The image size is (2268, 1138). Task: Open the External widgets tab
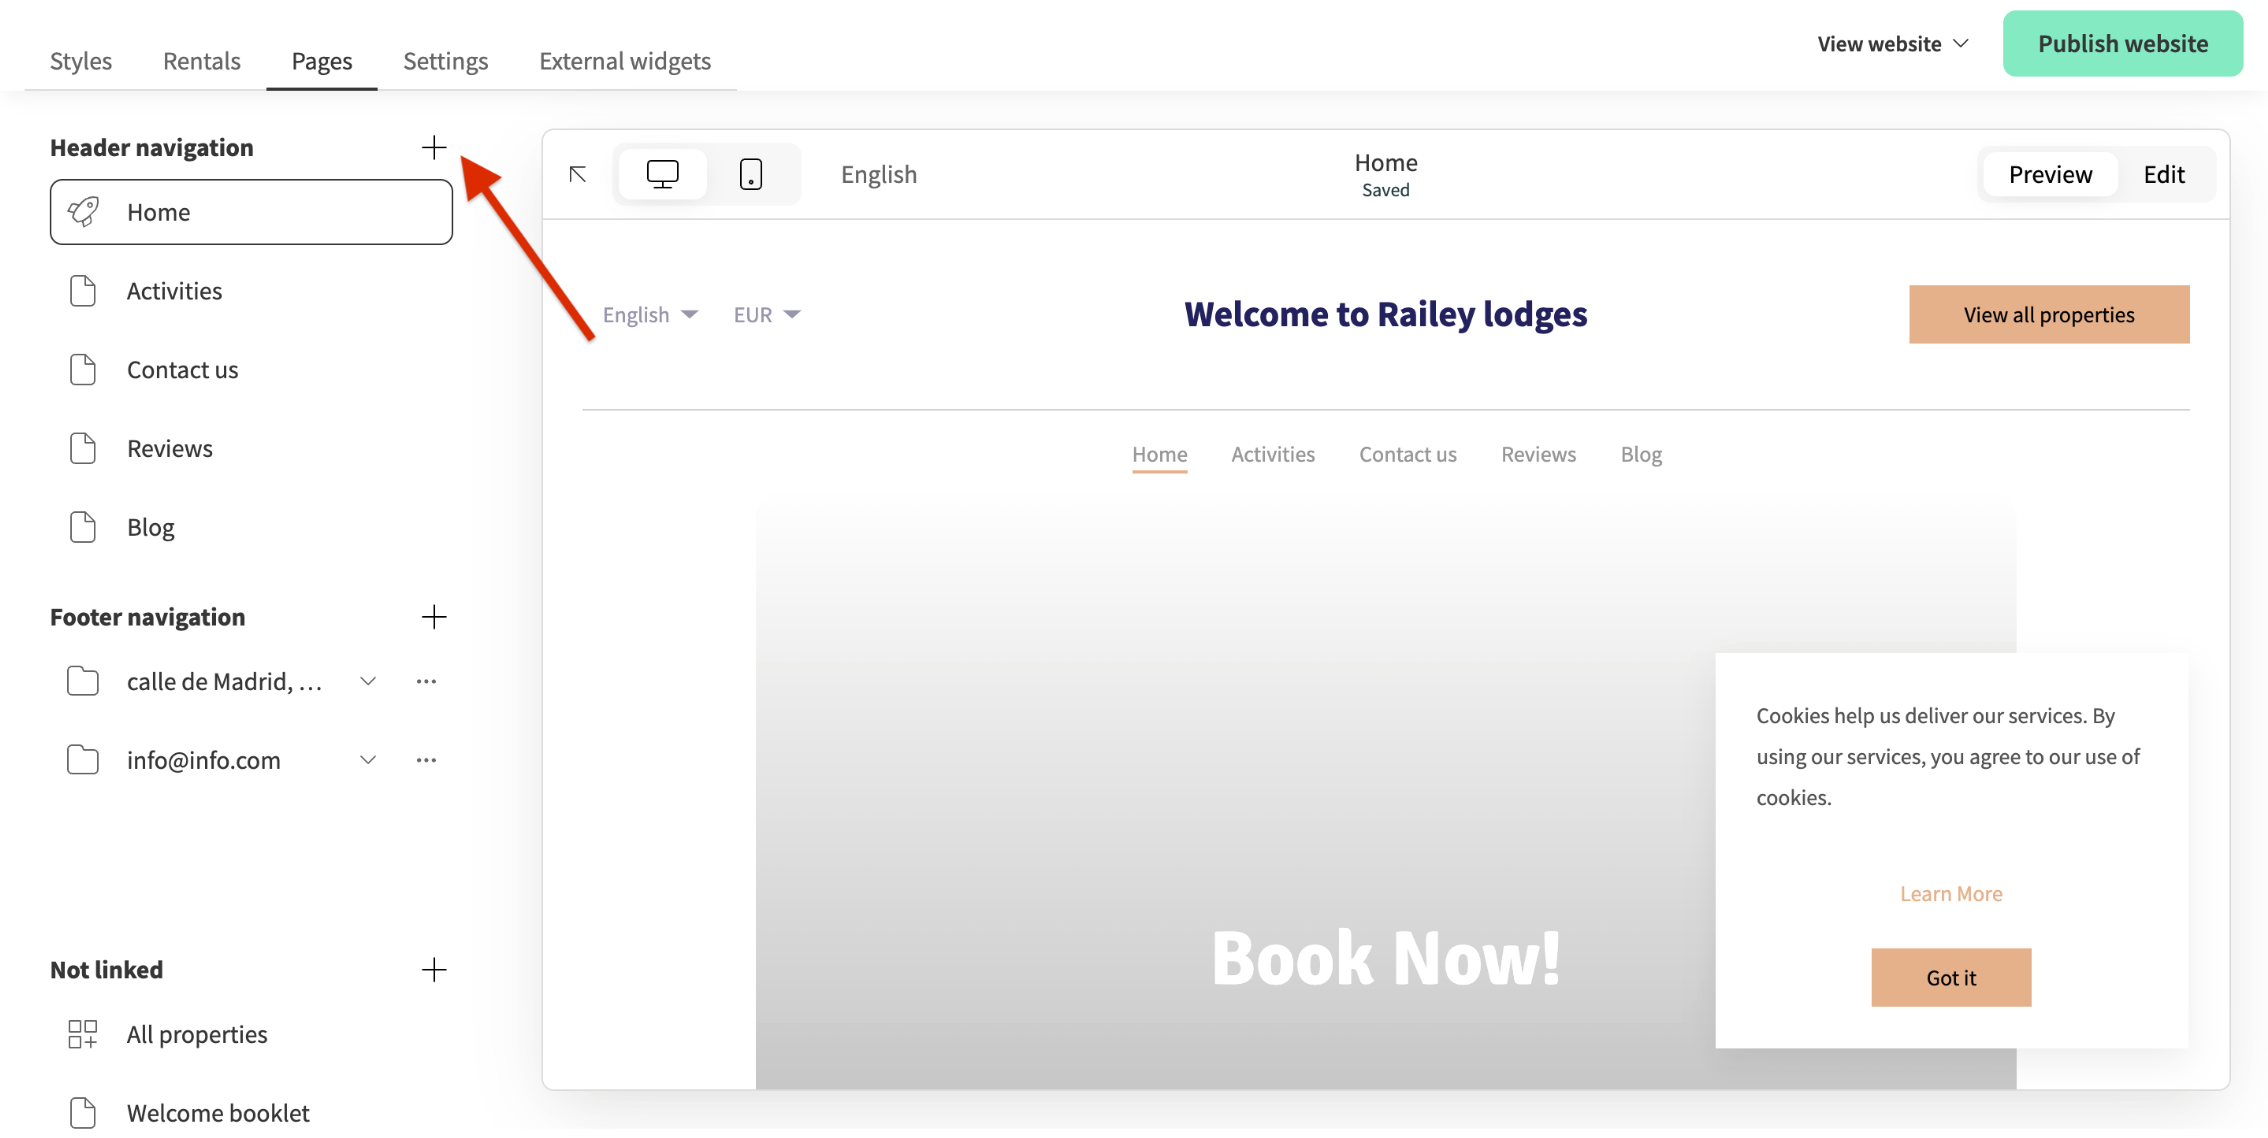click(x=624, y=60)
